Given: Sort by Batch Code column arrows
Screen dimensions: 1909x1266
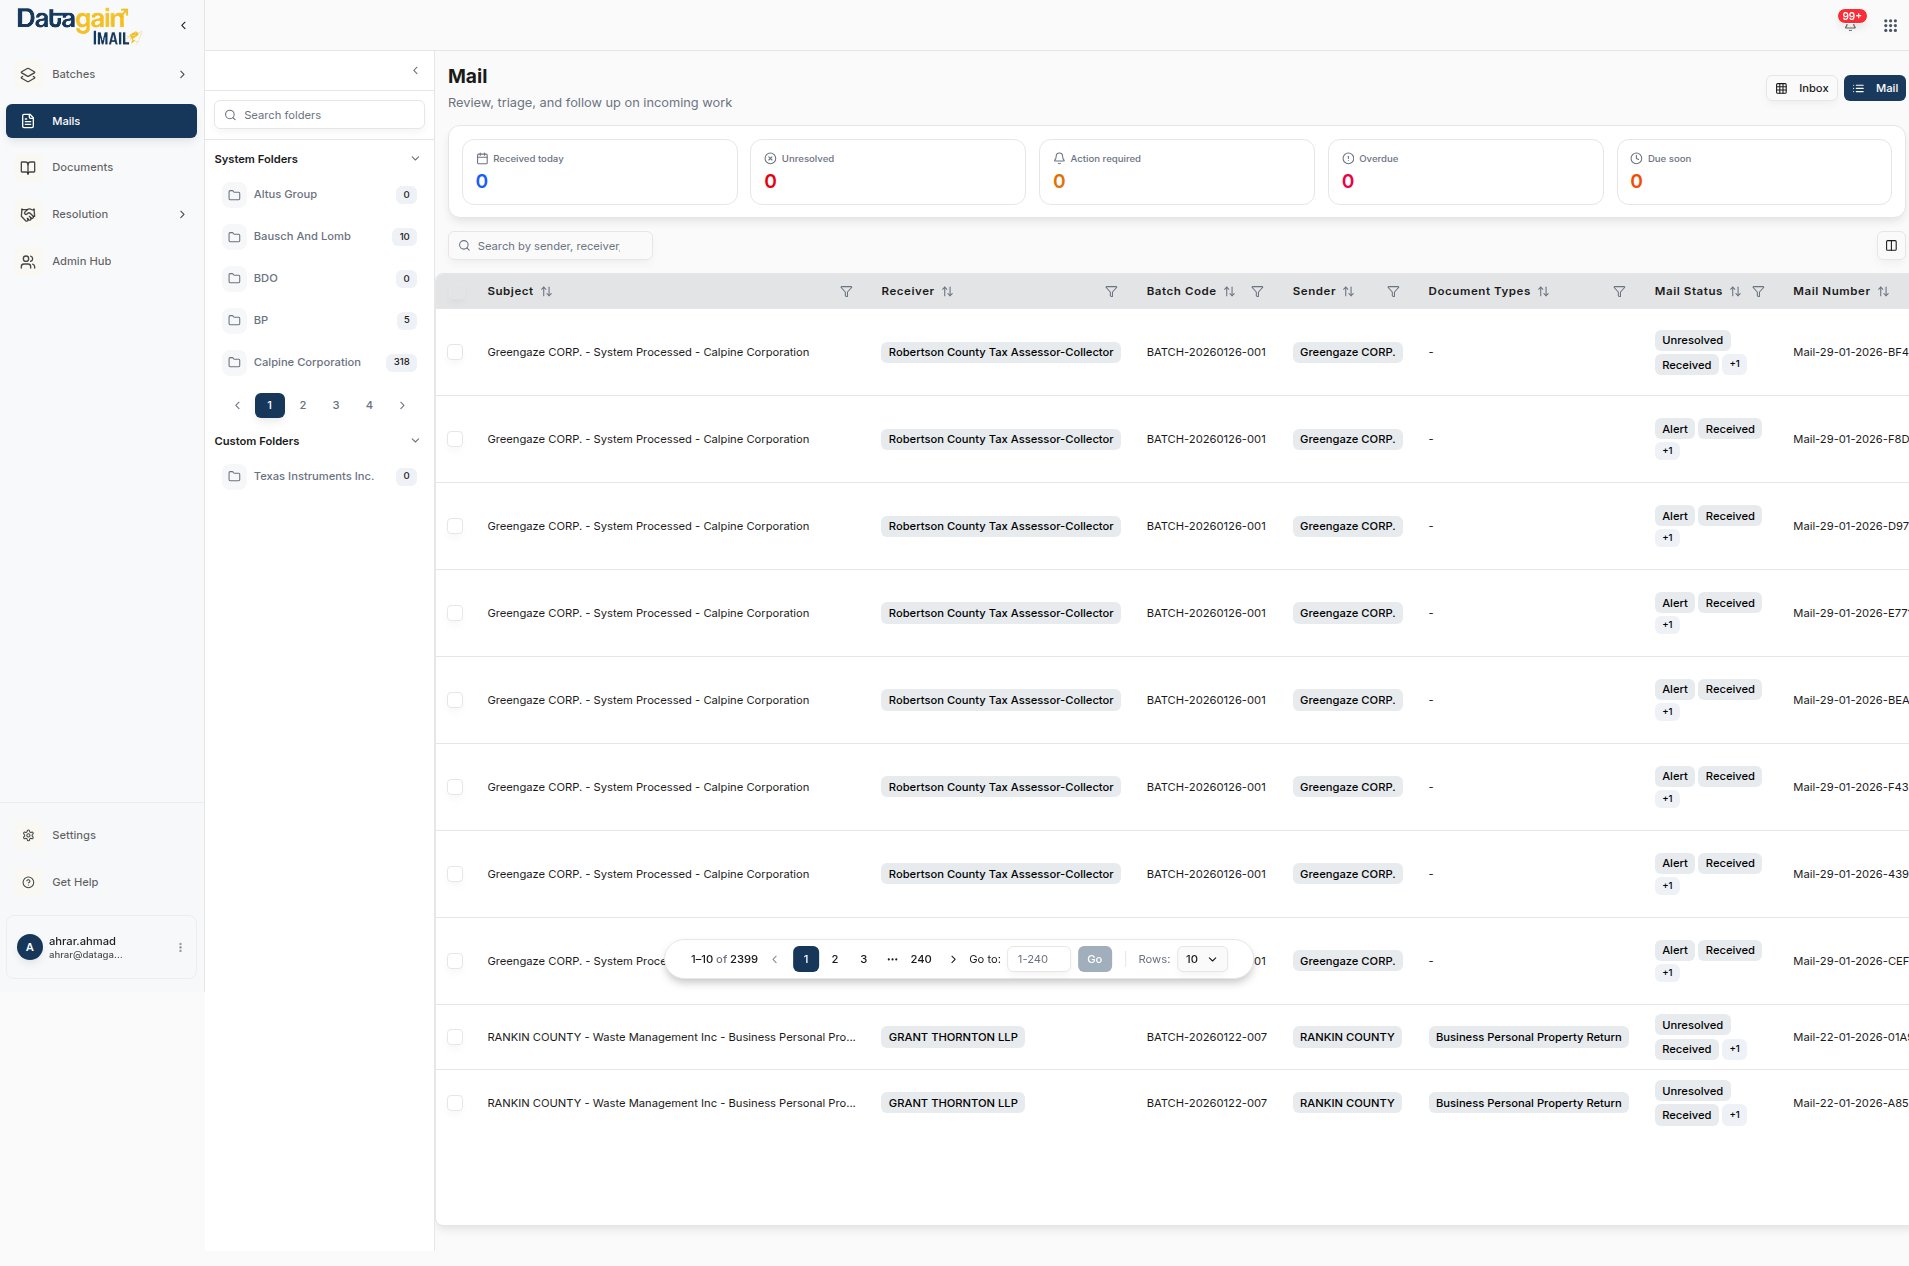Looking at the screenshot, I should [1229, 292].
